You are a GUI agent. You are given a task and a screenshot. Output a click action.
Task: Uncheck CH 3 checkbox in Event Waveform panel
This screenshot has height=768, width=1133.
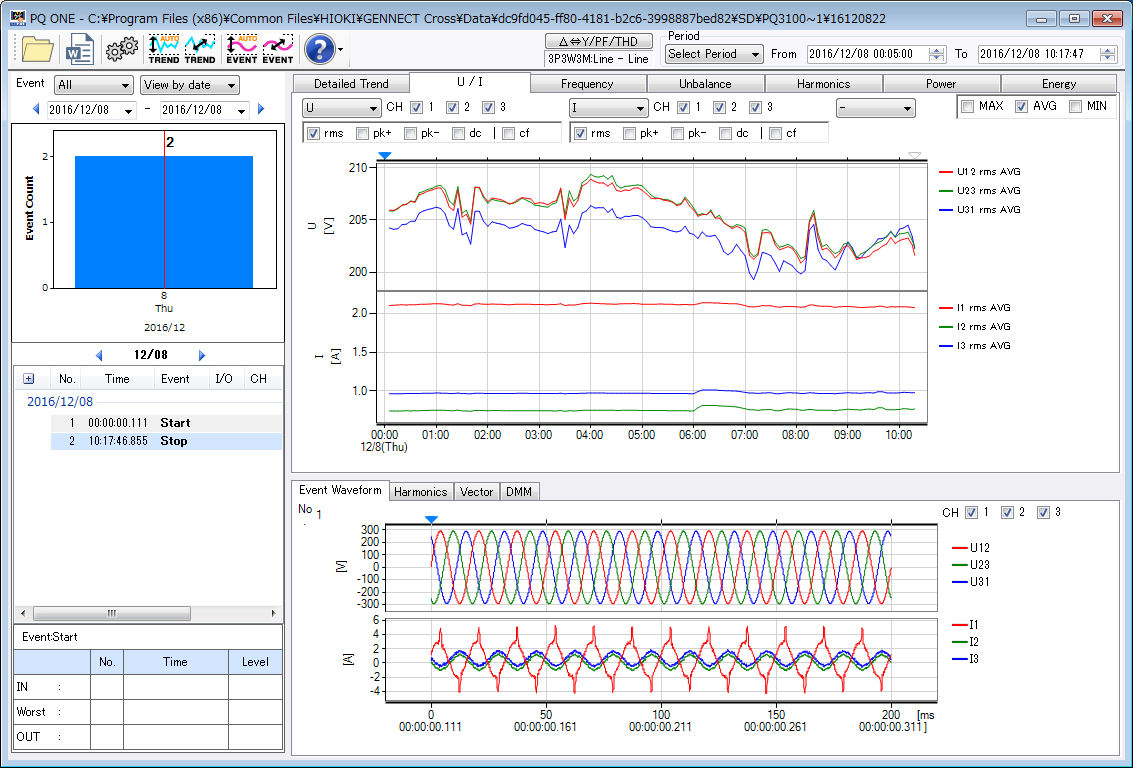tap(1043, 512)
